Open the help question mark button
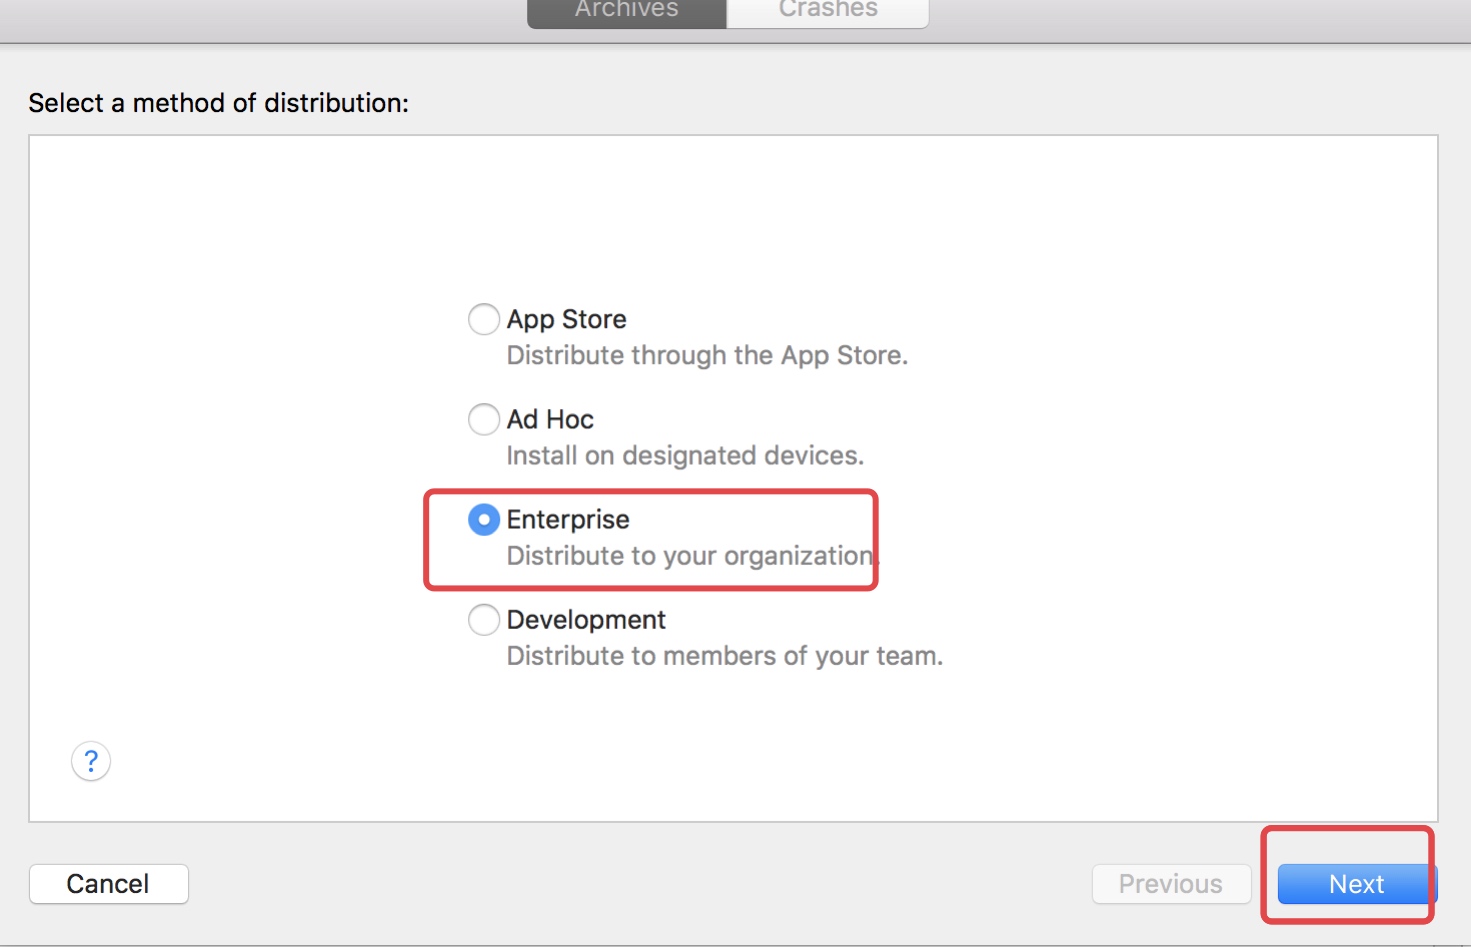The image size is (1471, 947). coord(91,762)
